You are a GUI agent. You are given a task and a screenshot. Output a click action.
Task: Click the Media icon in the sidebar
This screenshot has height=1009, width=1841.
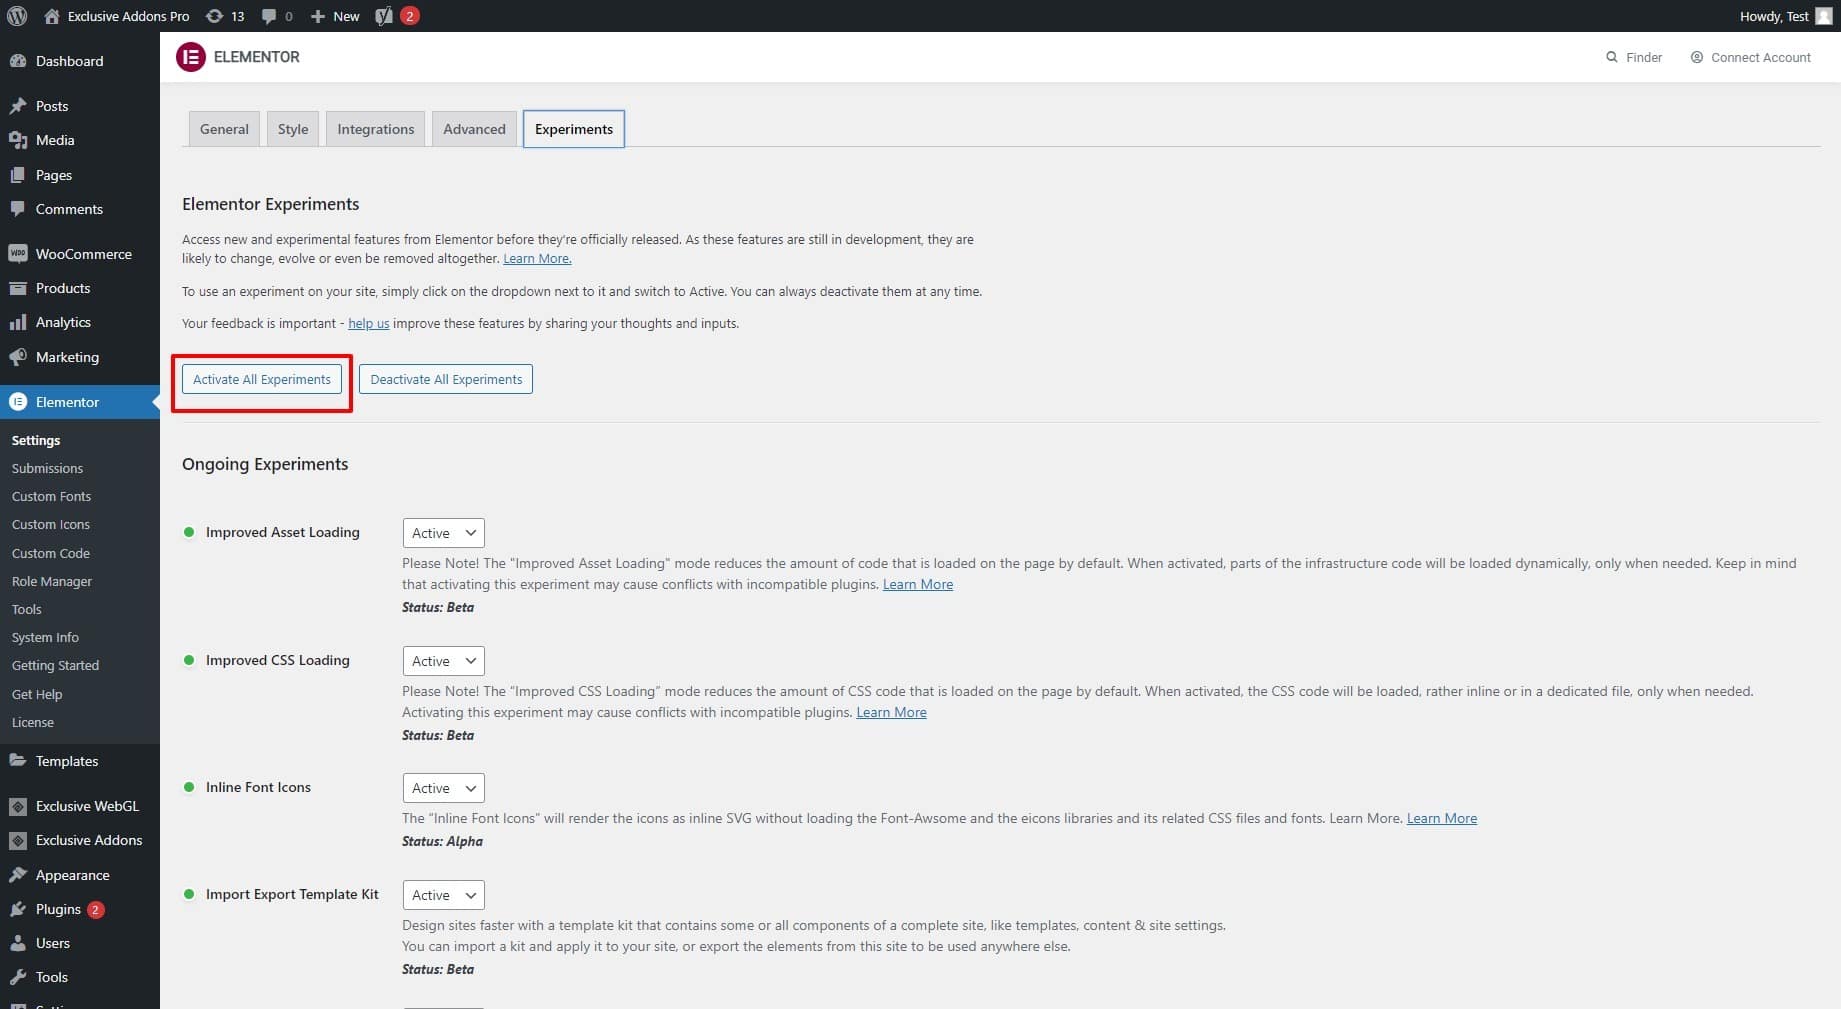[18, 140]
